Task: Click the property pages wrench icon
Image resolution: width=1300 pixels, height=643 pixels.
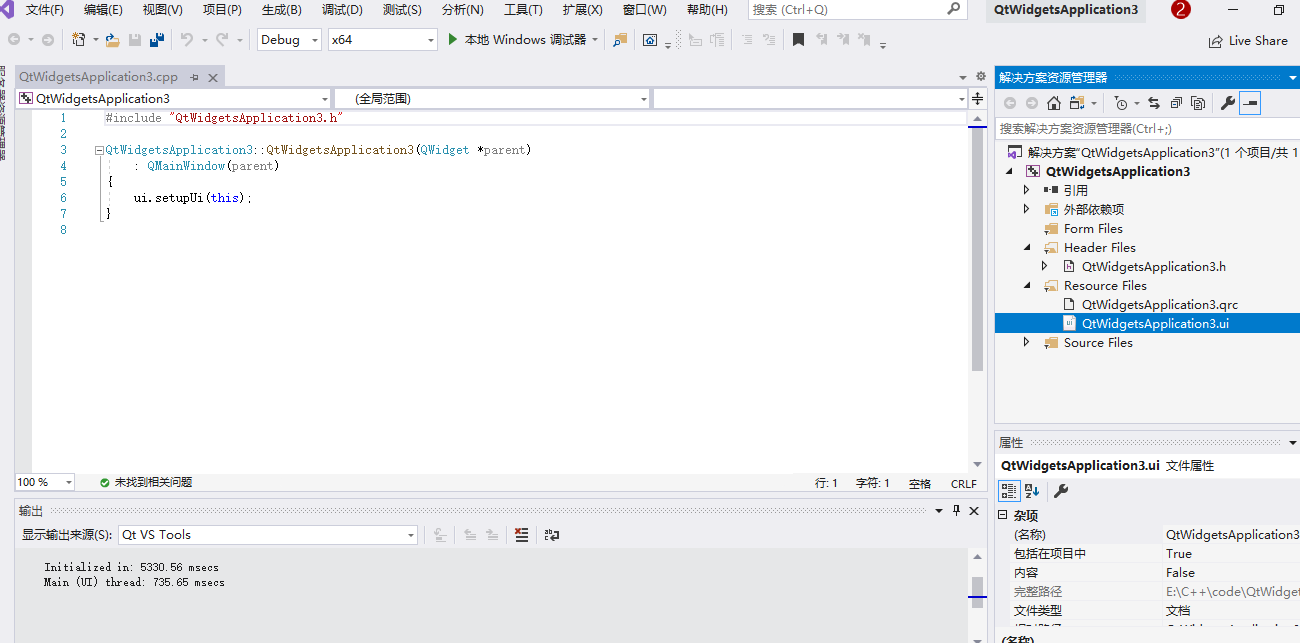Action: [1061, 490]
